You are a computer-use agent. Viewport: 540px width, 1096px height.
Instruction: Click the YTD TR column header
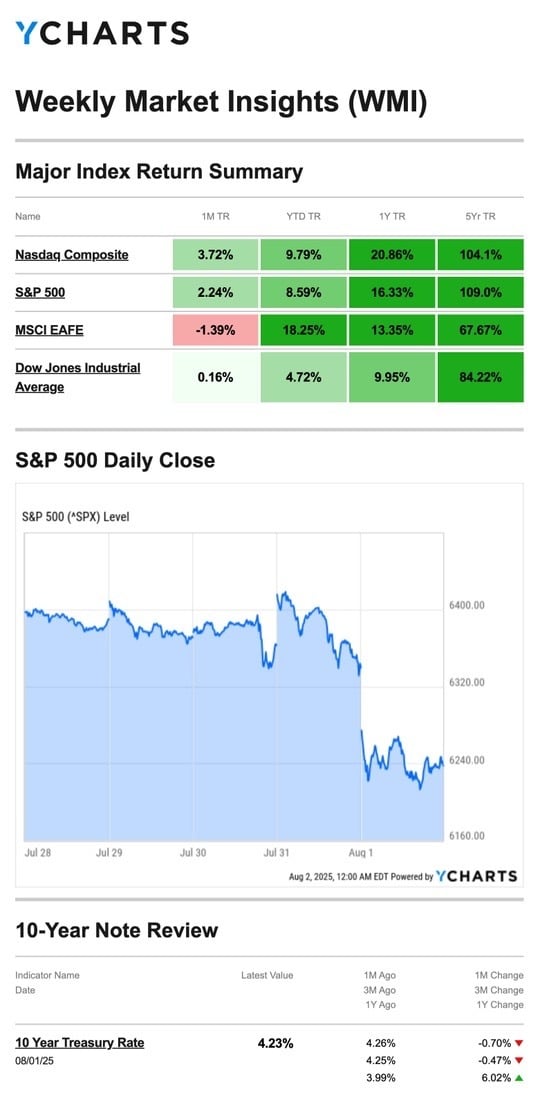pos(303,217)
